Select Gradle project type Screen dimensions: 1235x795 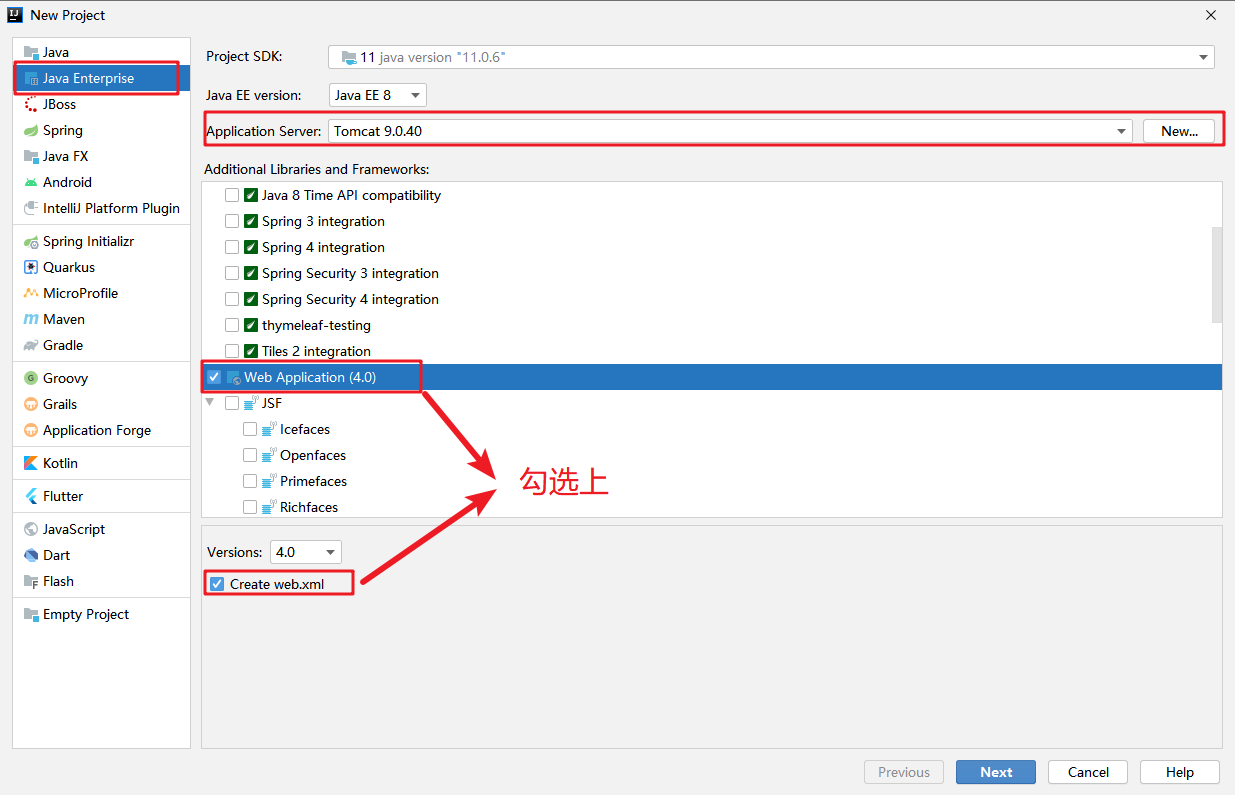coord(101,345)
